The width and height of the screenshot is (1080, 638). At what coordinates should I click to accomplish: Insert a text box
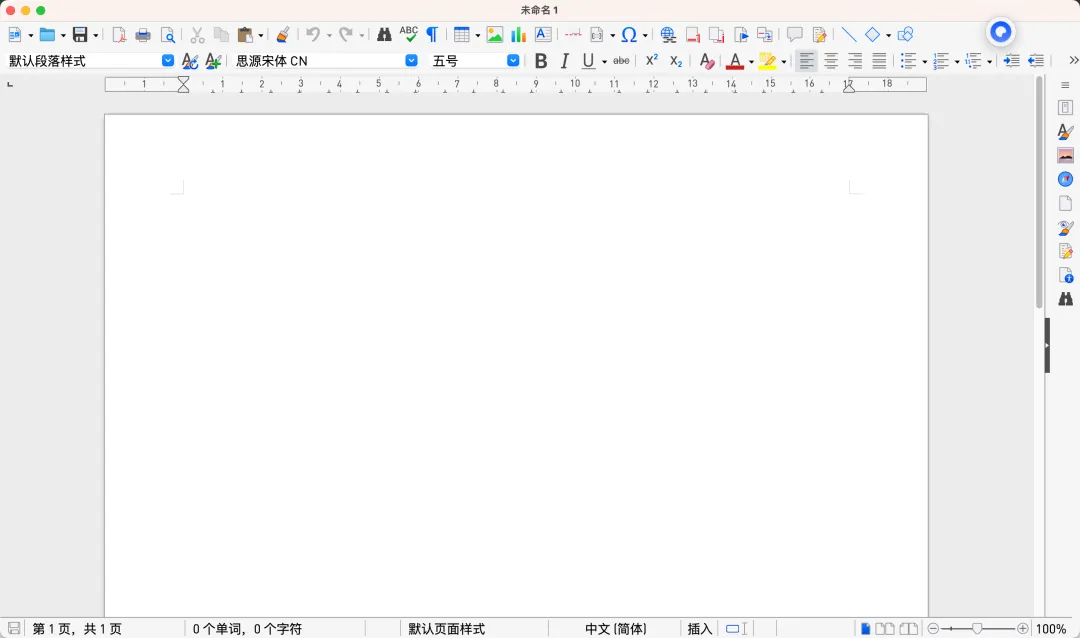(543, 34)
